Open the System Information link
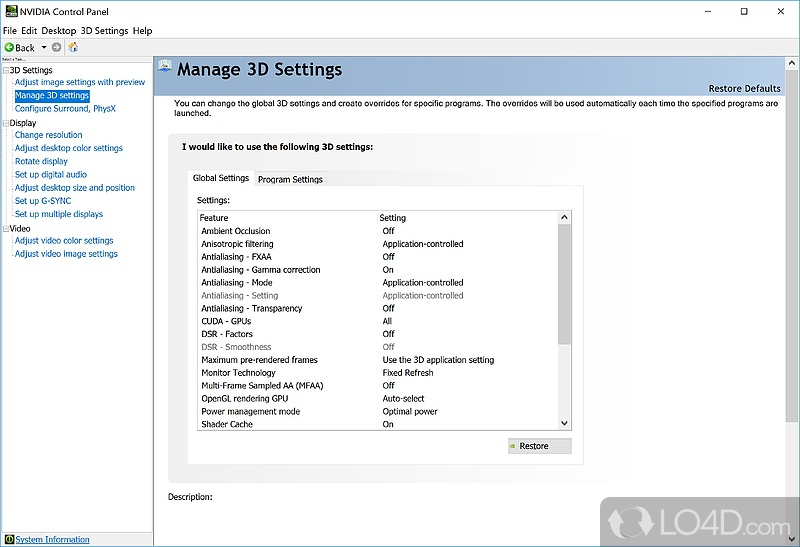The width and height of the screenshot is (800, 547). [x=52, y=539]
